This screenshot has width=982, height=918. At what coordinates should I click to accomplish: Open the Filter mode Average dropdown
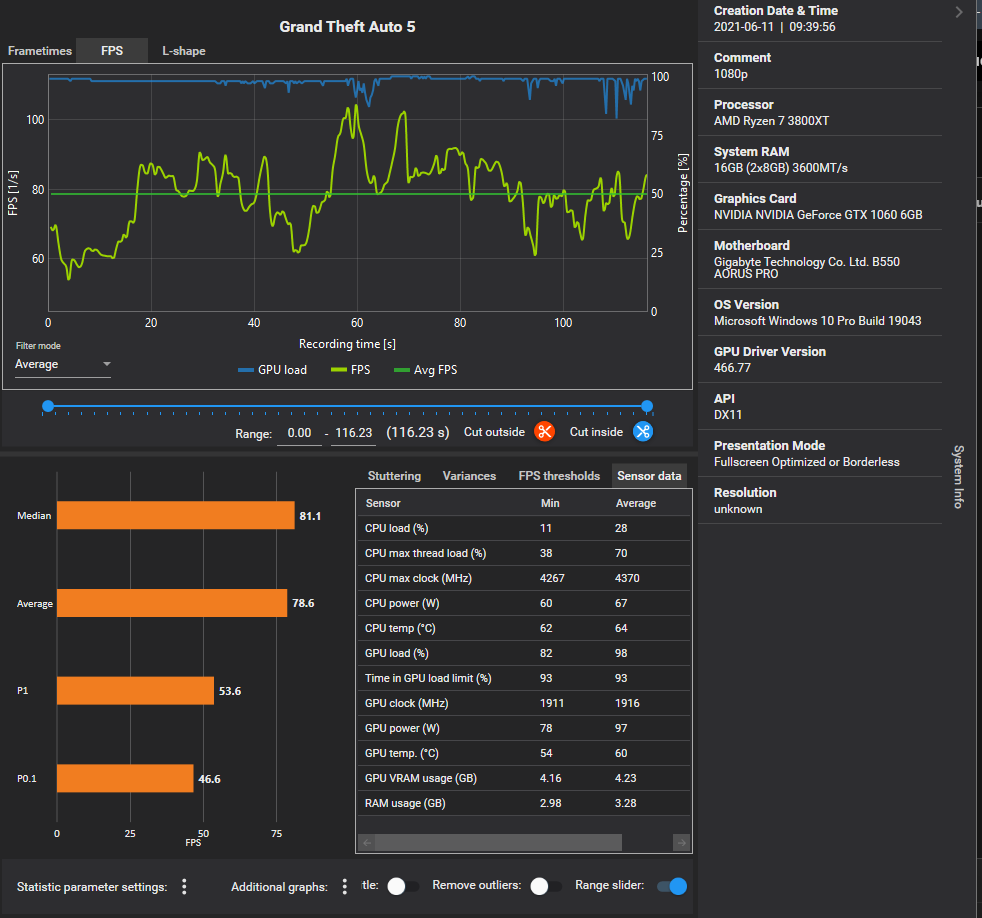pos(63,364)
